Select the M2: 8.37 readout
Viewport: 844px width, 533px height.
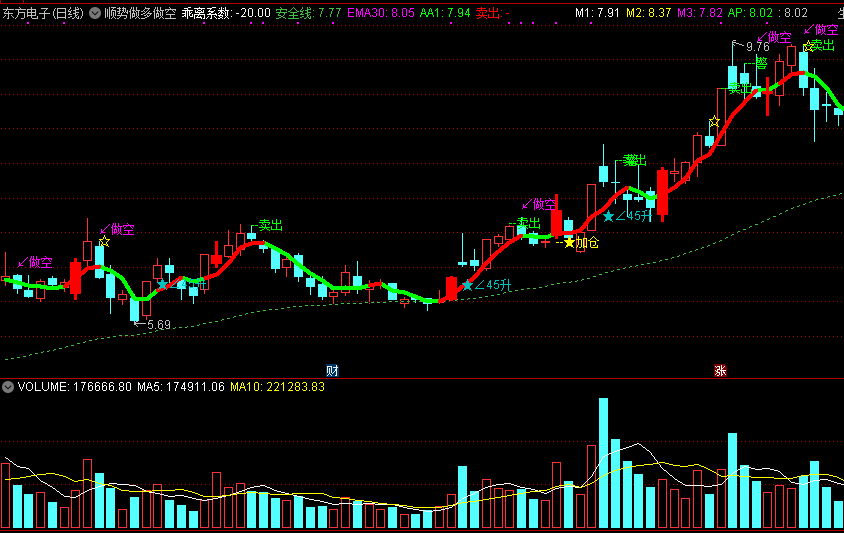point(649,13)
